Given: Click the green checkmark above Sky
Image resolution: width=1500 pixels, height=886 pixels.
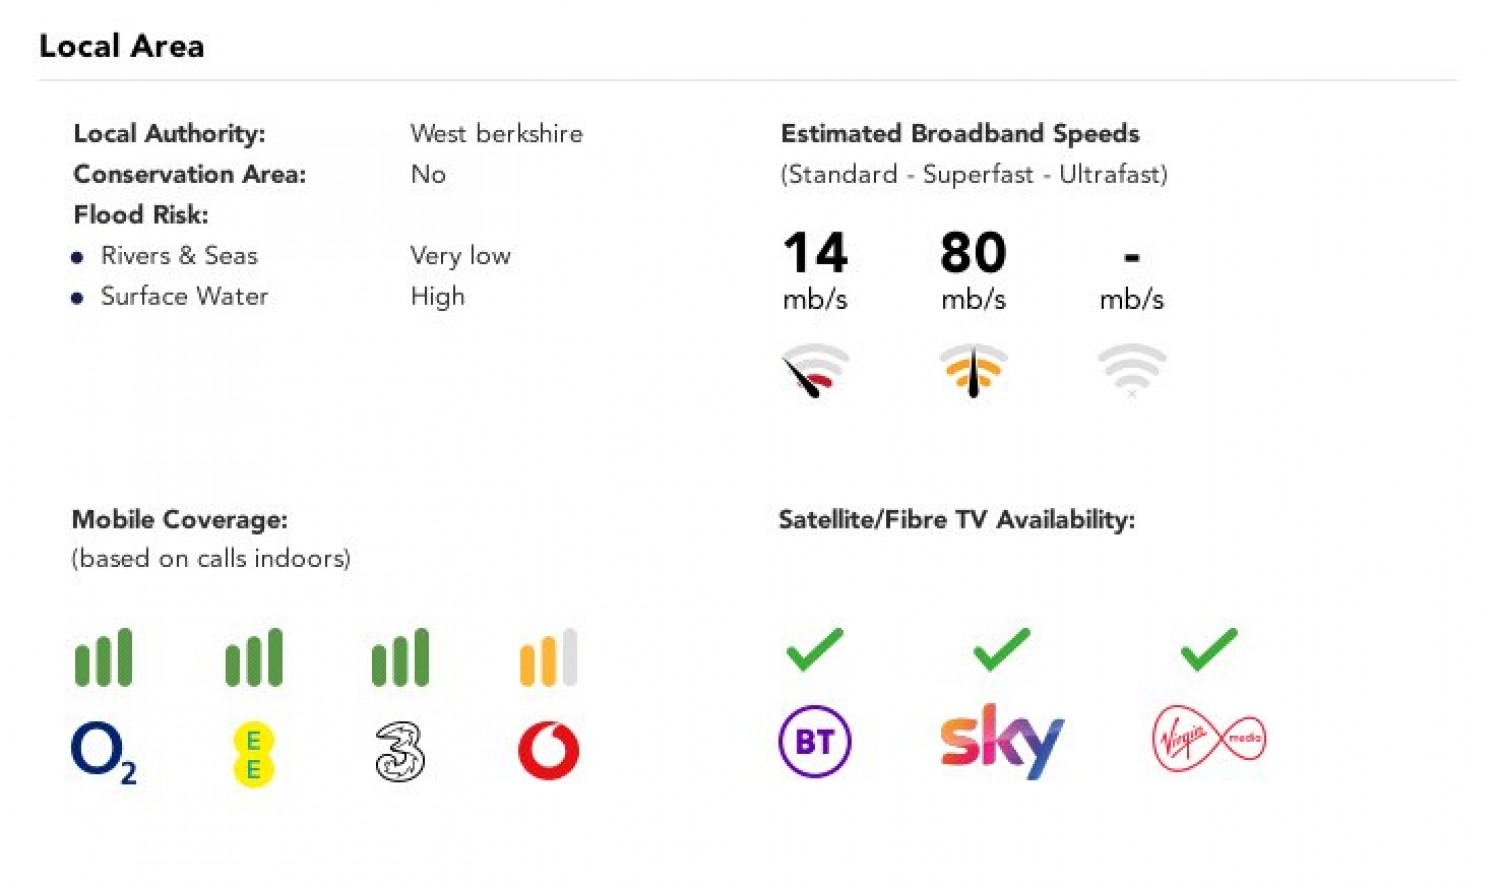Looking at the screenshot, I should 1001,650.
